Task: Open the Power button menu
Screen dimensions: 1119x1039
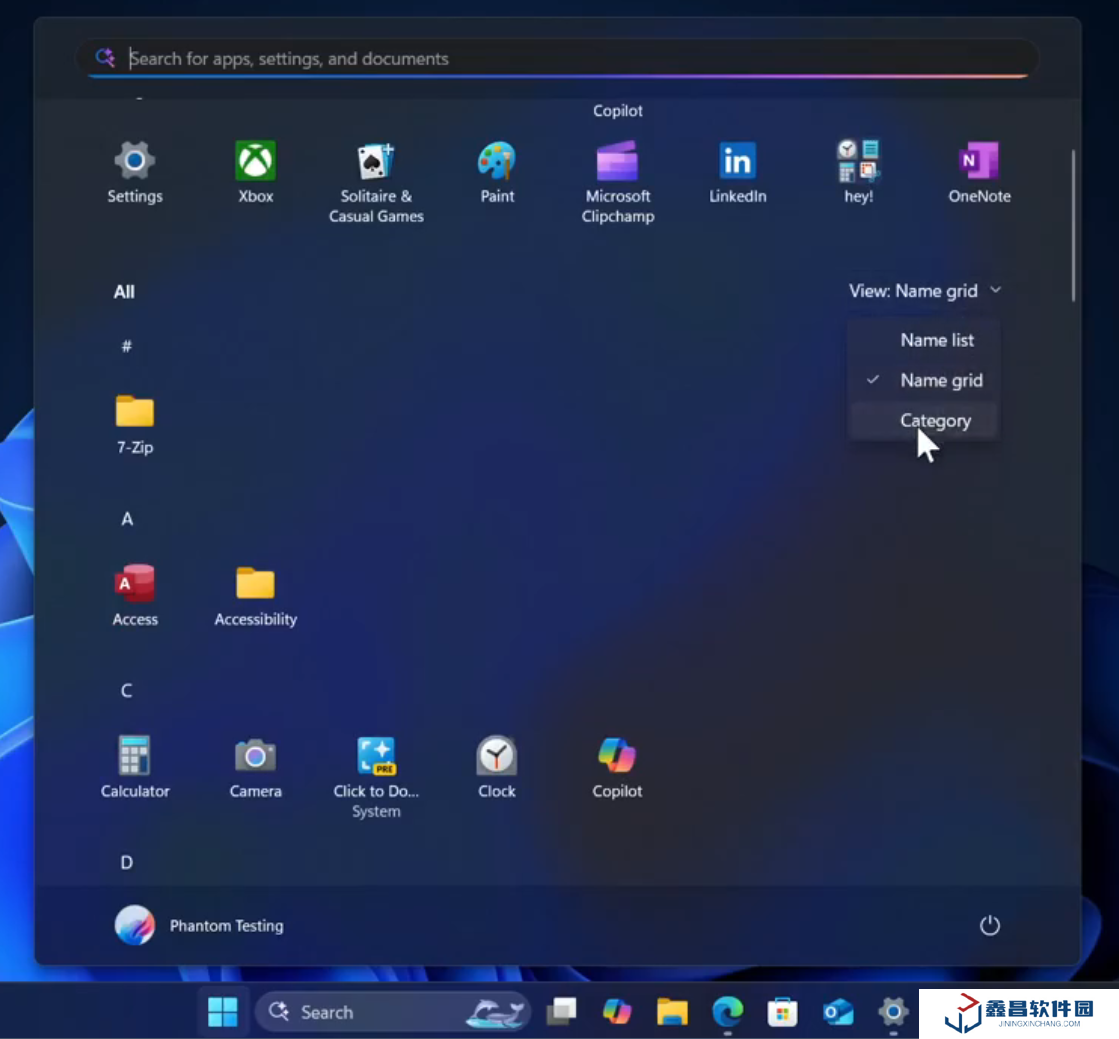Action: click(989, 926)
